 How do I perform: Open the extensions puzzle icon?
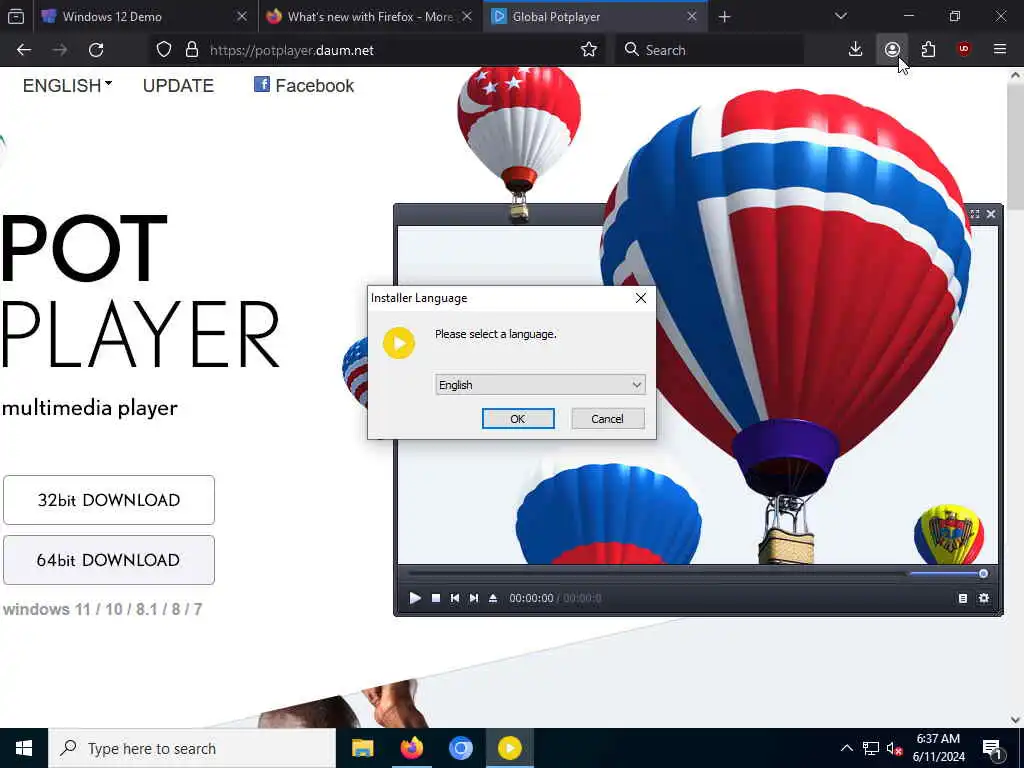pyautogui.click(x=928, y=50)
